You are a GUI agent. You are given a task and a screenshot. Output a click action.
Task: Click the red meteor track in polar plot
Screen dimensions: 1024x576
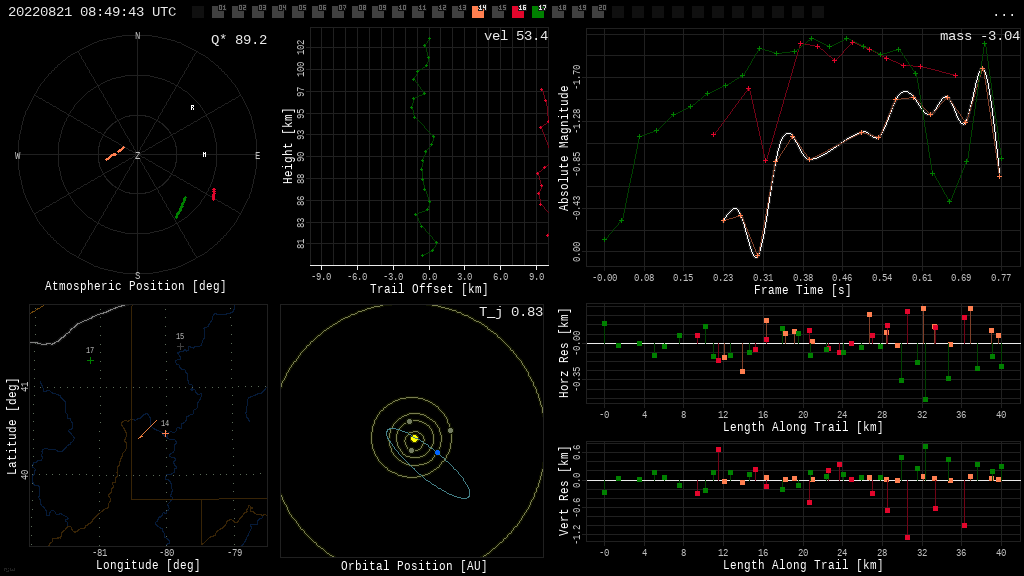pyautogui.click(x=214, y=194)
